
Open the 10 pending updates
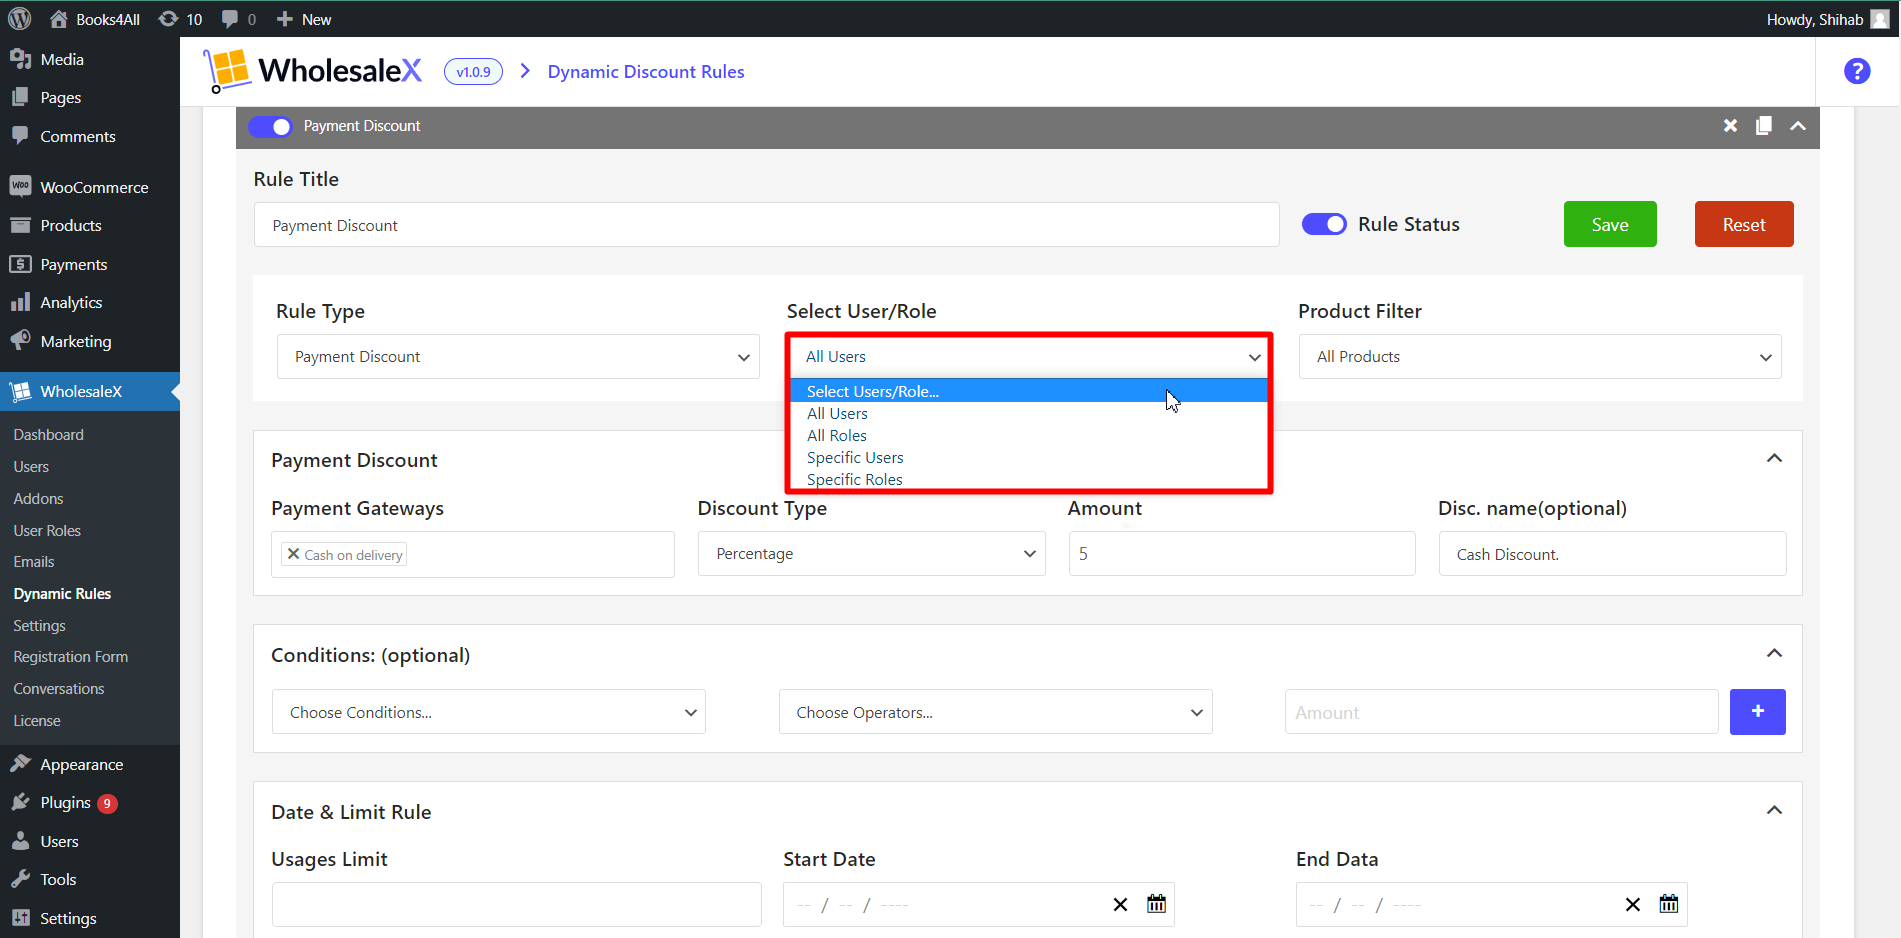tap(180, 19)
